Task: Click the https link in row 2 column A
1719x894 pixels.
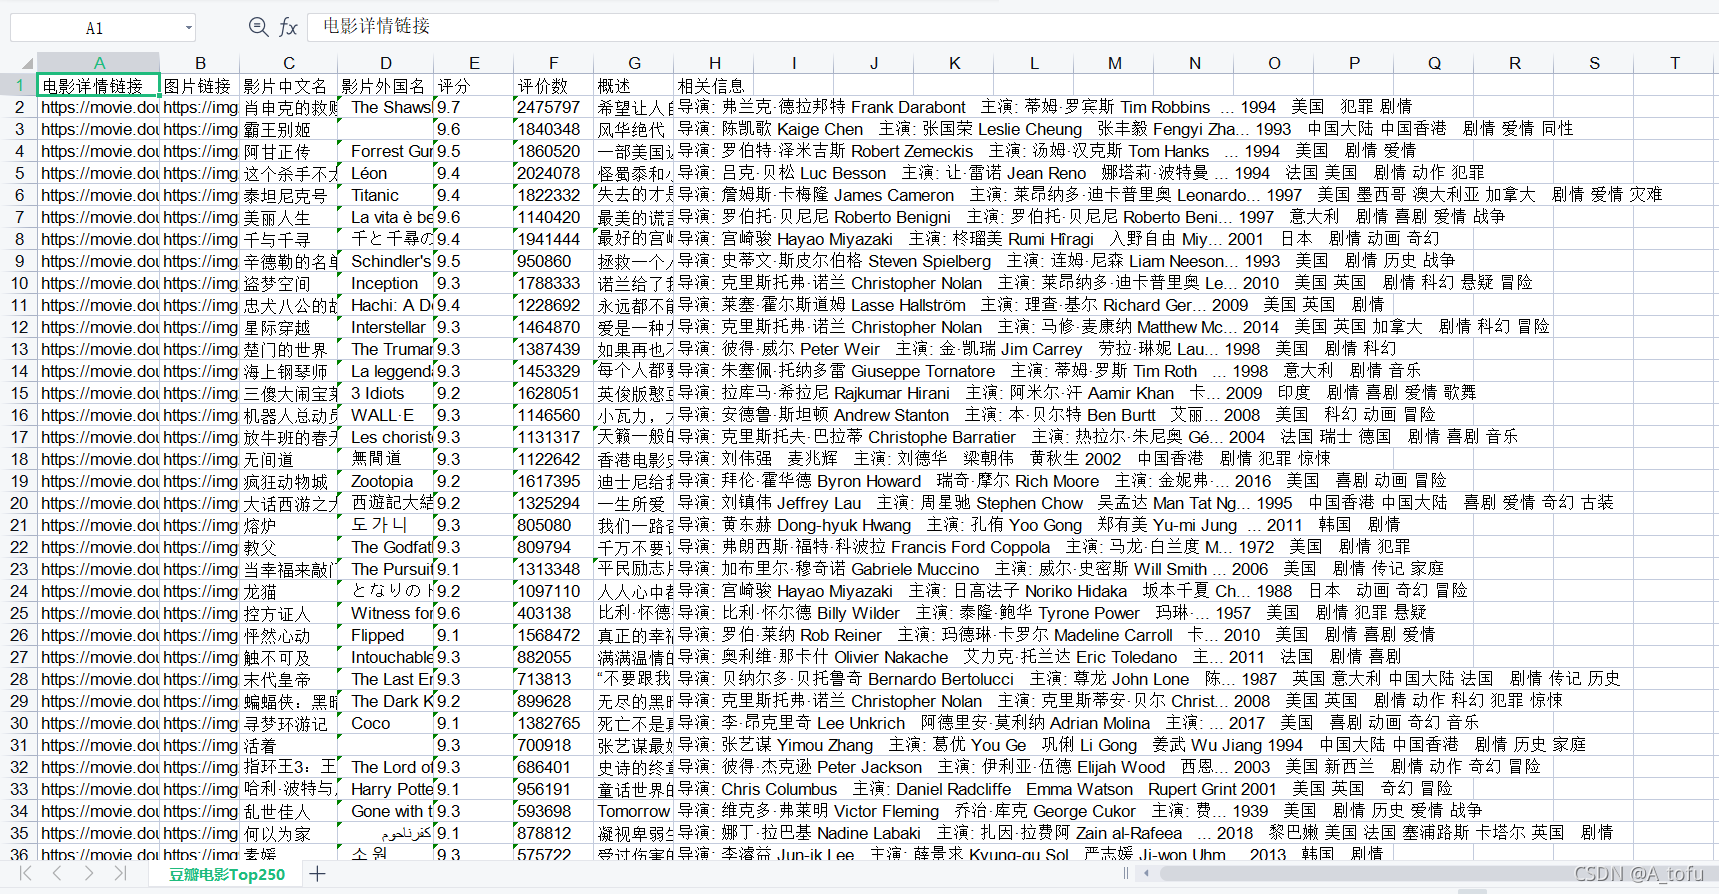Action: click(99, 107)
